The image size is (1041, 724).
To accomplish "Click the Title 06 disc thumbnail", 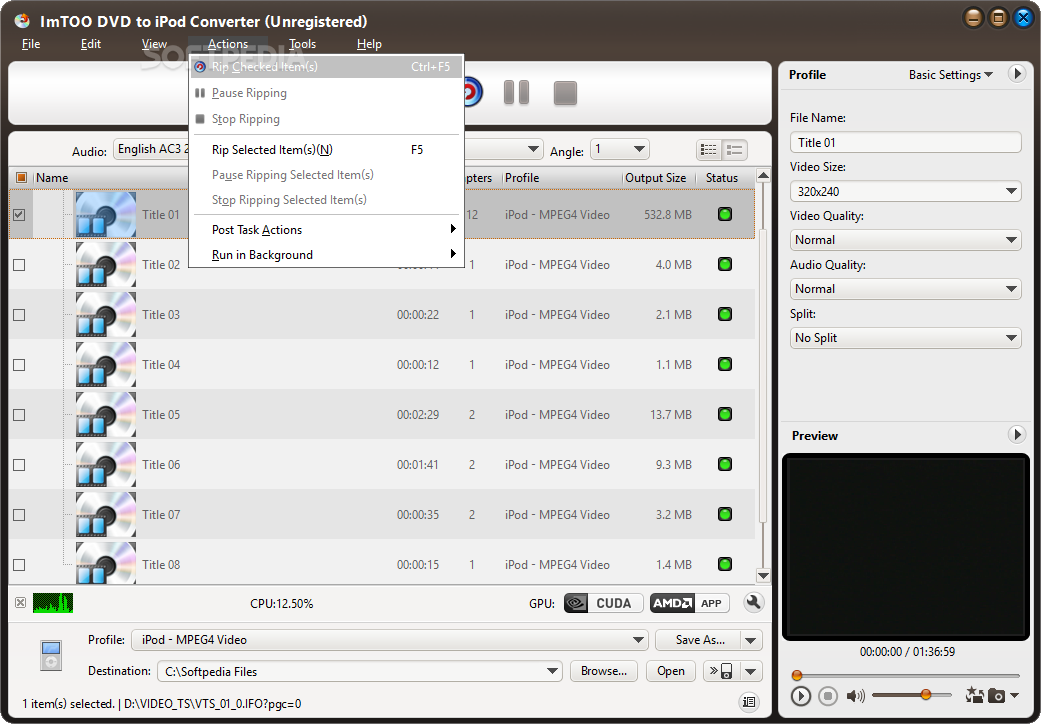I will 106,465.
